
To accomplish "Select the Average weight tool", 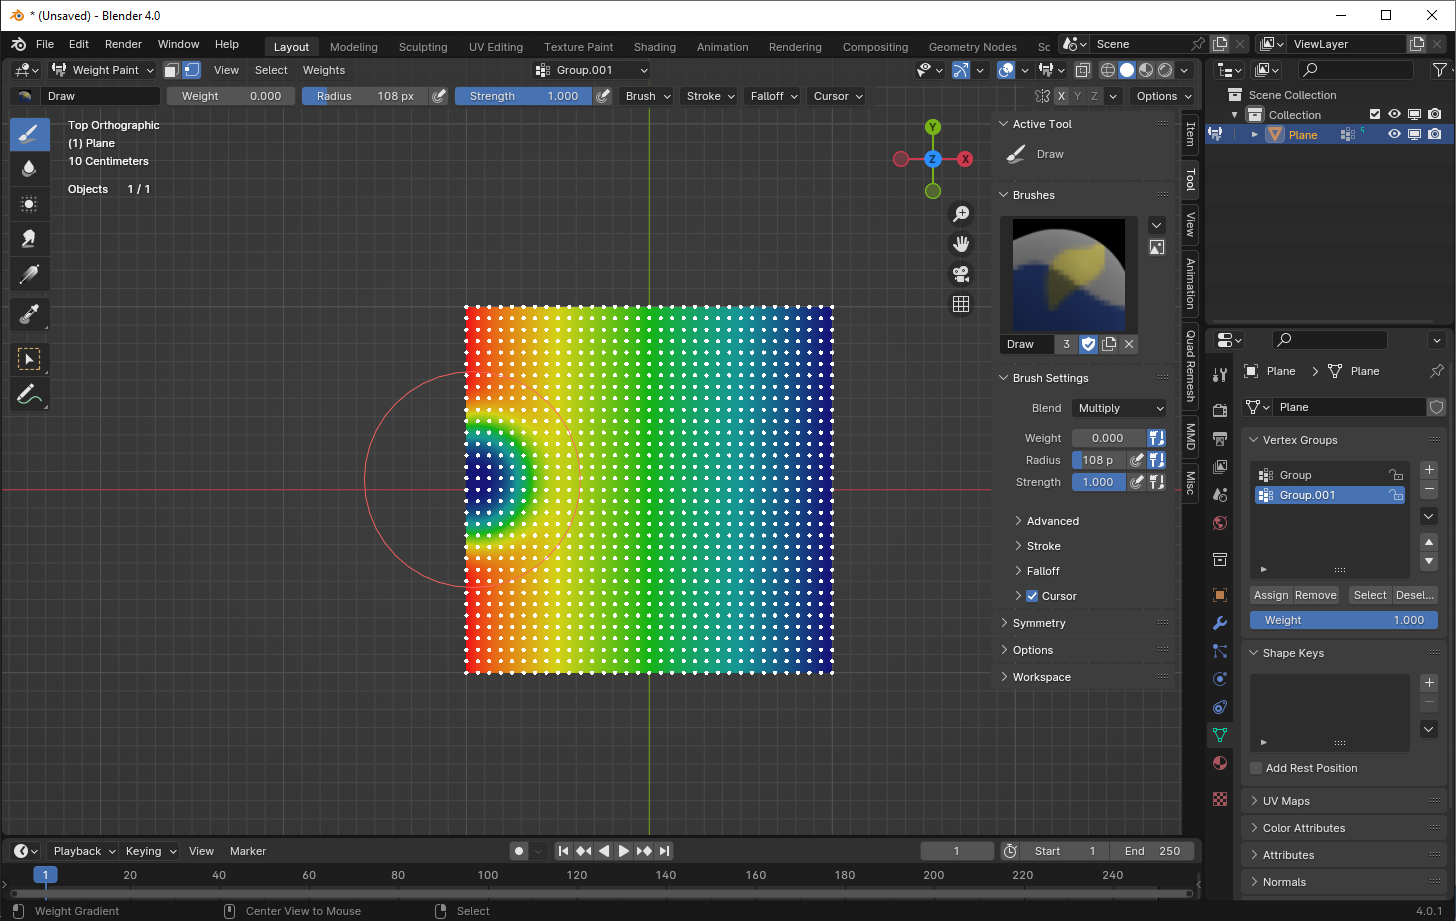I will (29, 204).
